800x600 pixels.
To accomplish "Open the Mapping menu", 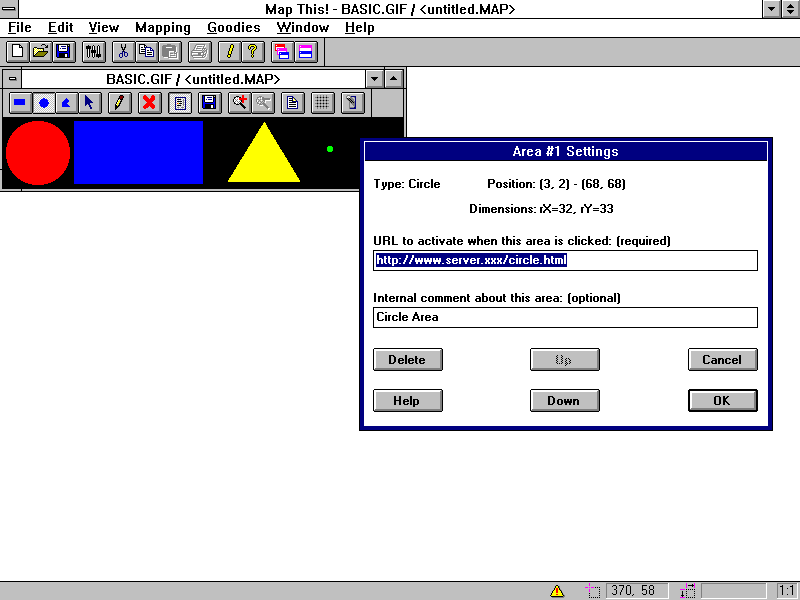I will (x=163, y=27).
